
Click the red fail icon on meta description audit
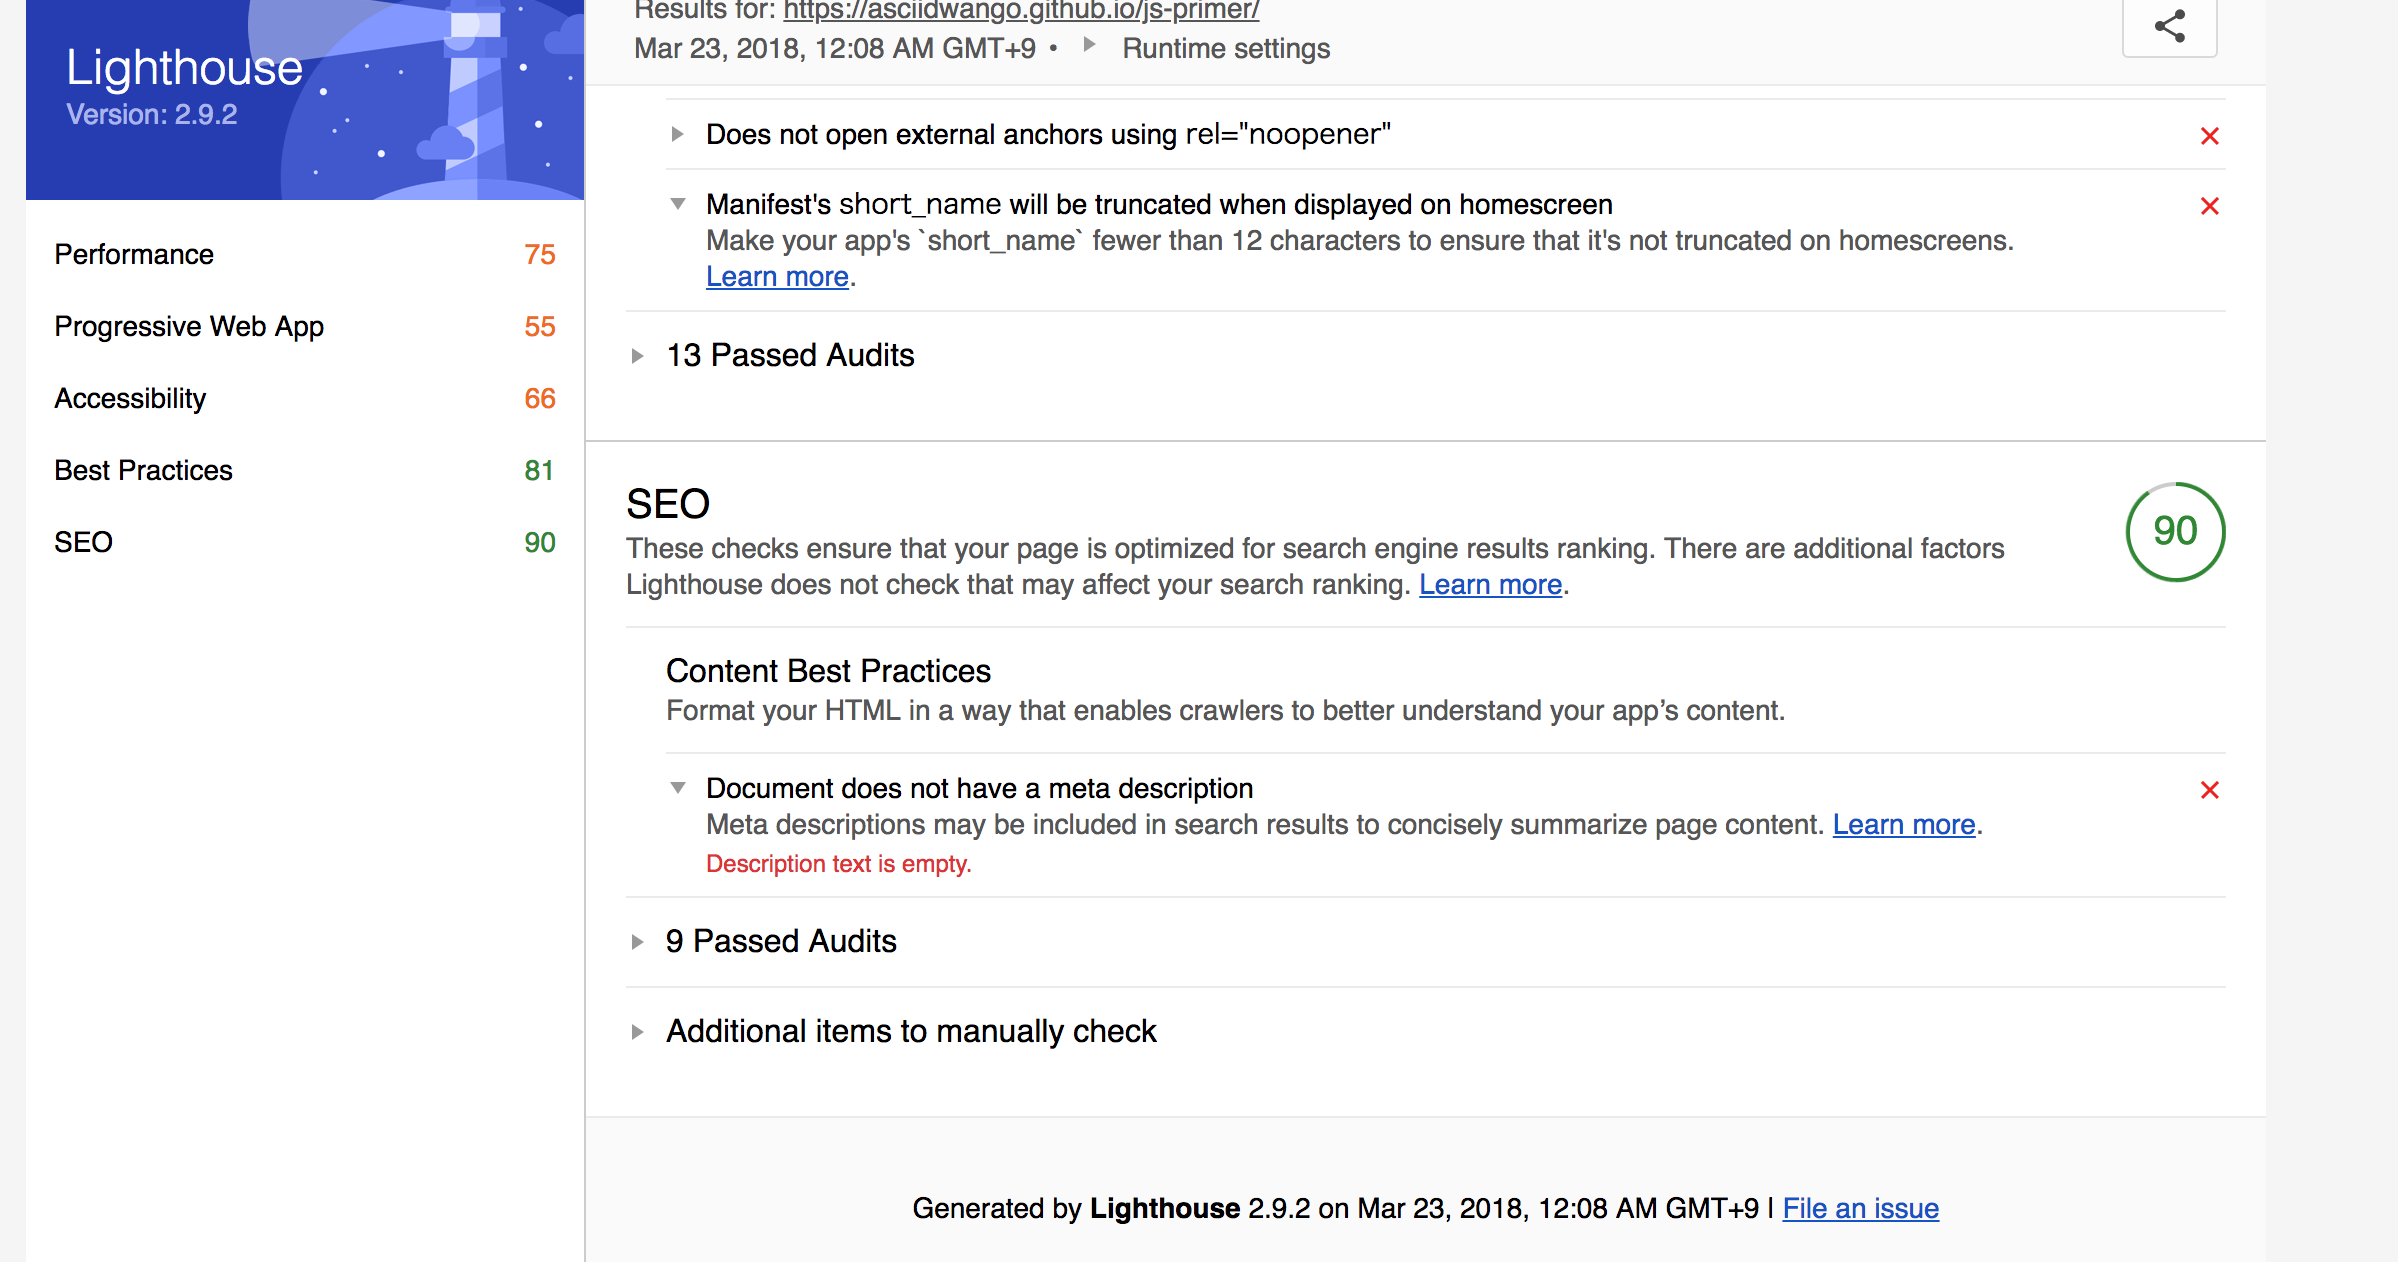pyautogui.click(x=2210, y=790)
